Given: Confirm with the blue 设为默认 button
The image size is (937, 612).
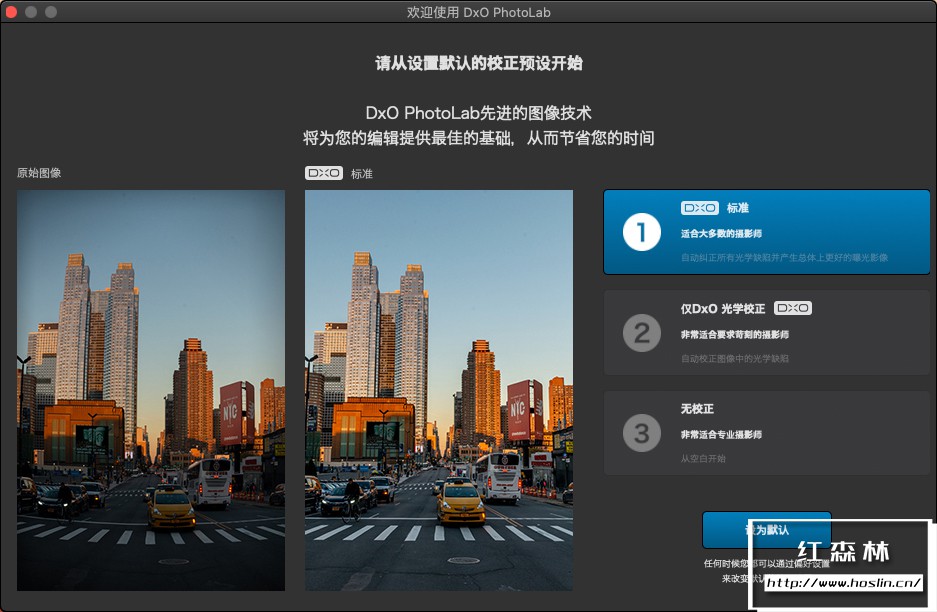Looking at the screenshot, I should click(x=767, y=530).
